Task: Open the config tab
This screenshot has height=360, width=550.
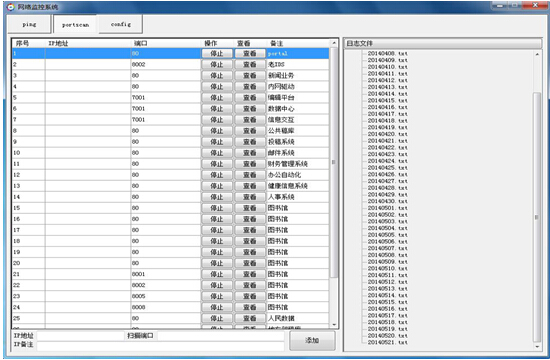Action: pos(121,24)
